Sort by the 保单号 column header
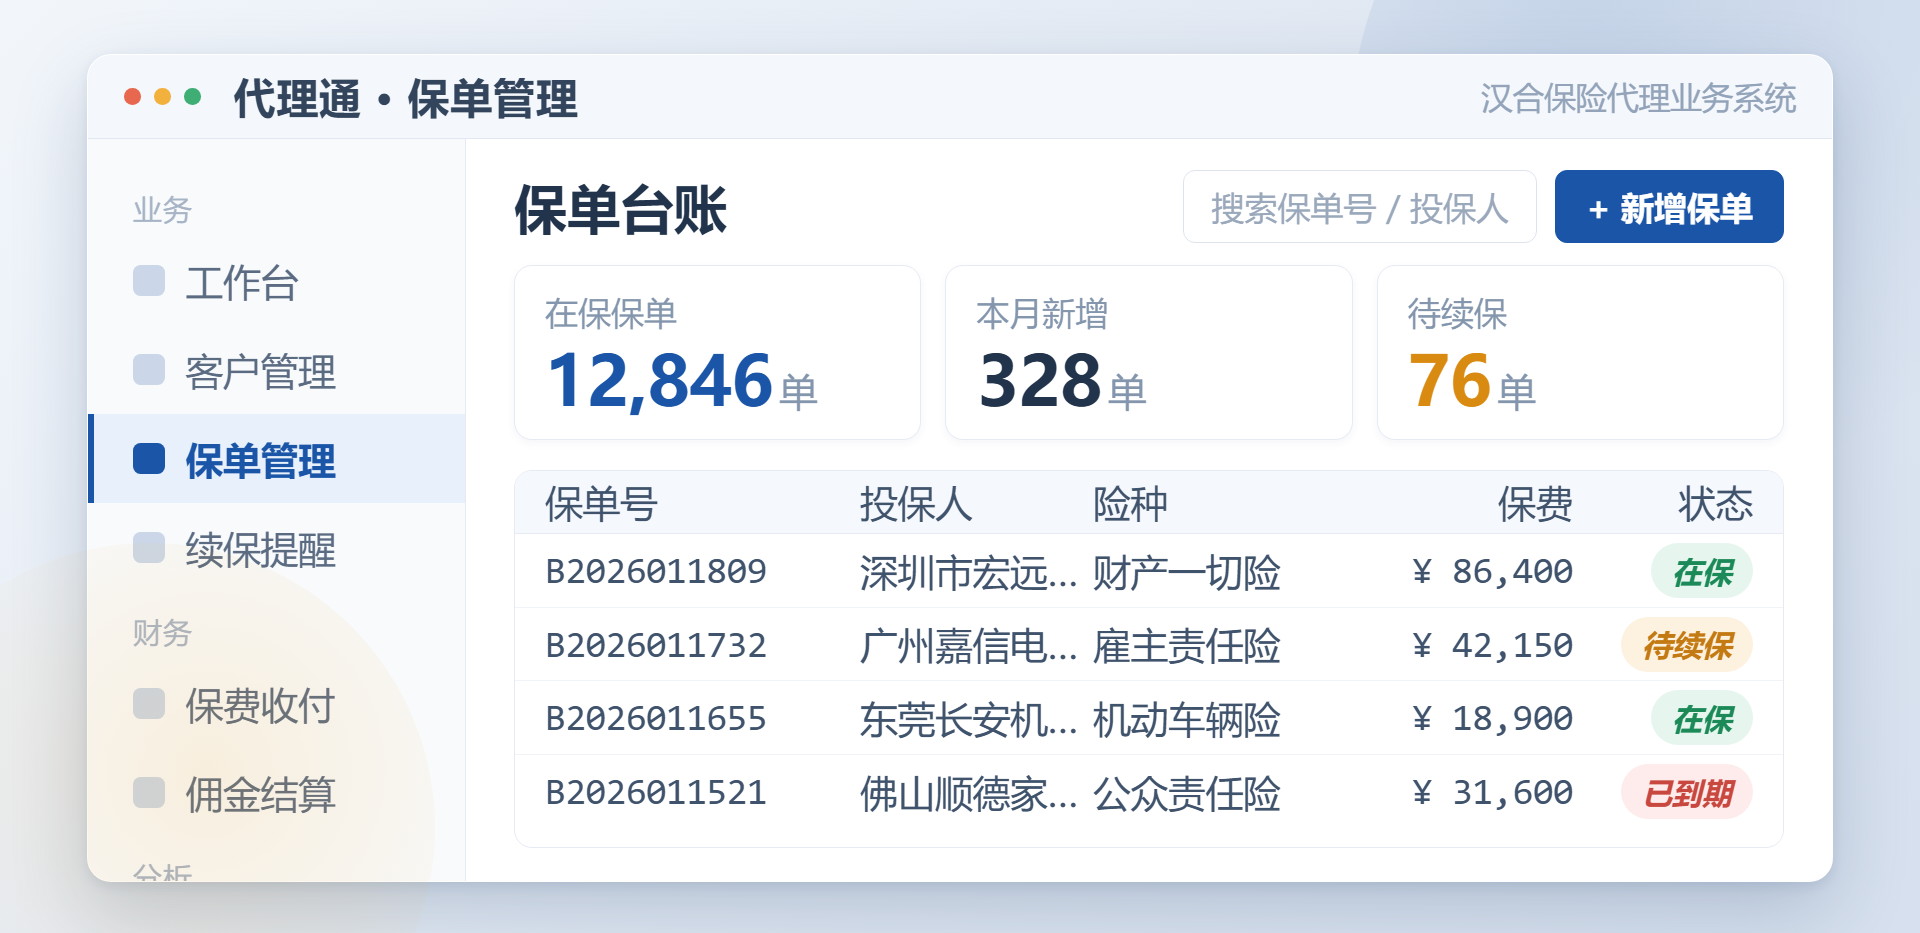1920x933 pixels. [x=601, y=504]
